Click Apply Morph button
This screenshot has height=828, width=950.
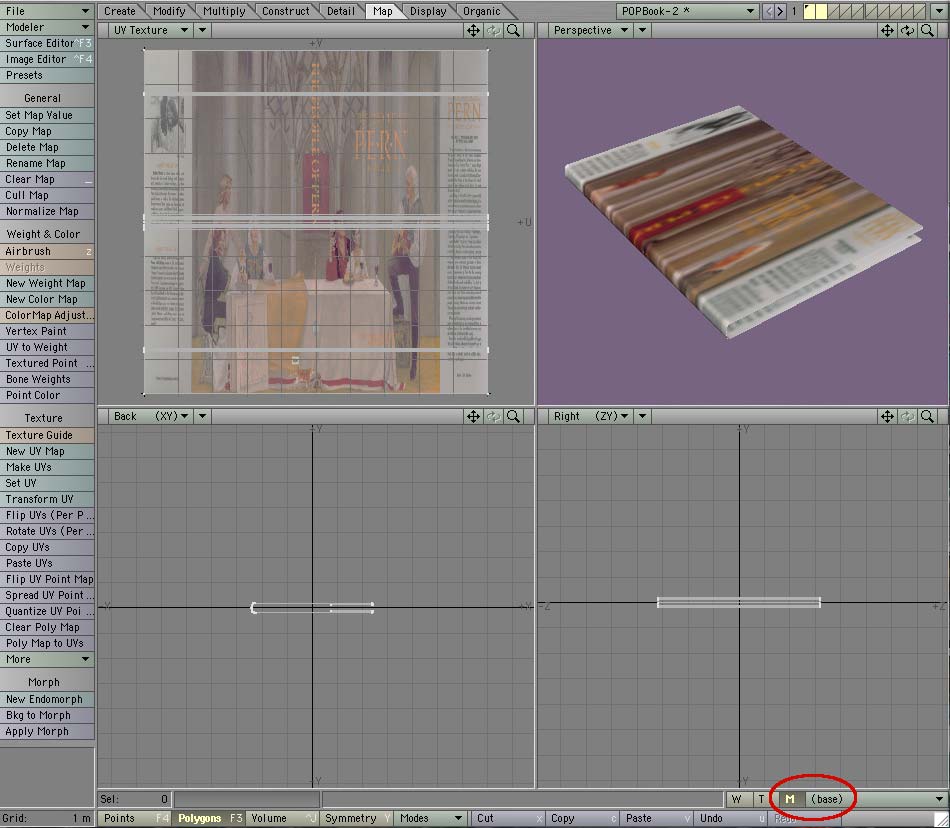pyautogui.click(x=47, y=732)
